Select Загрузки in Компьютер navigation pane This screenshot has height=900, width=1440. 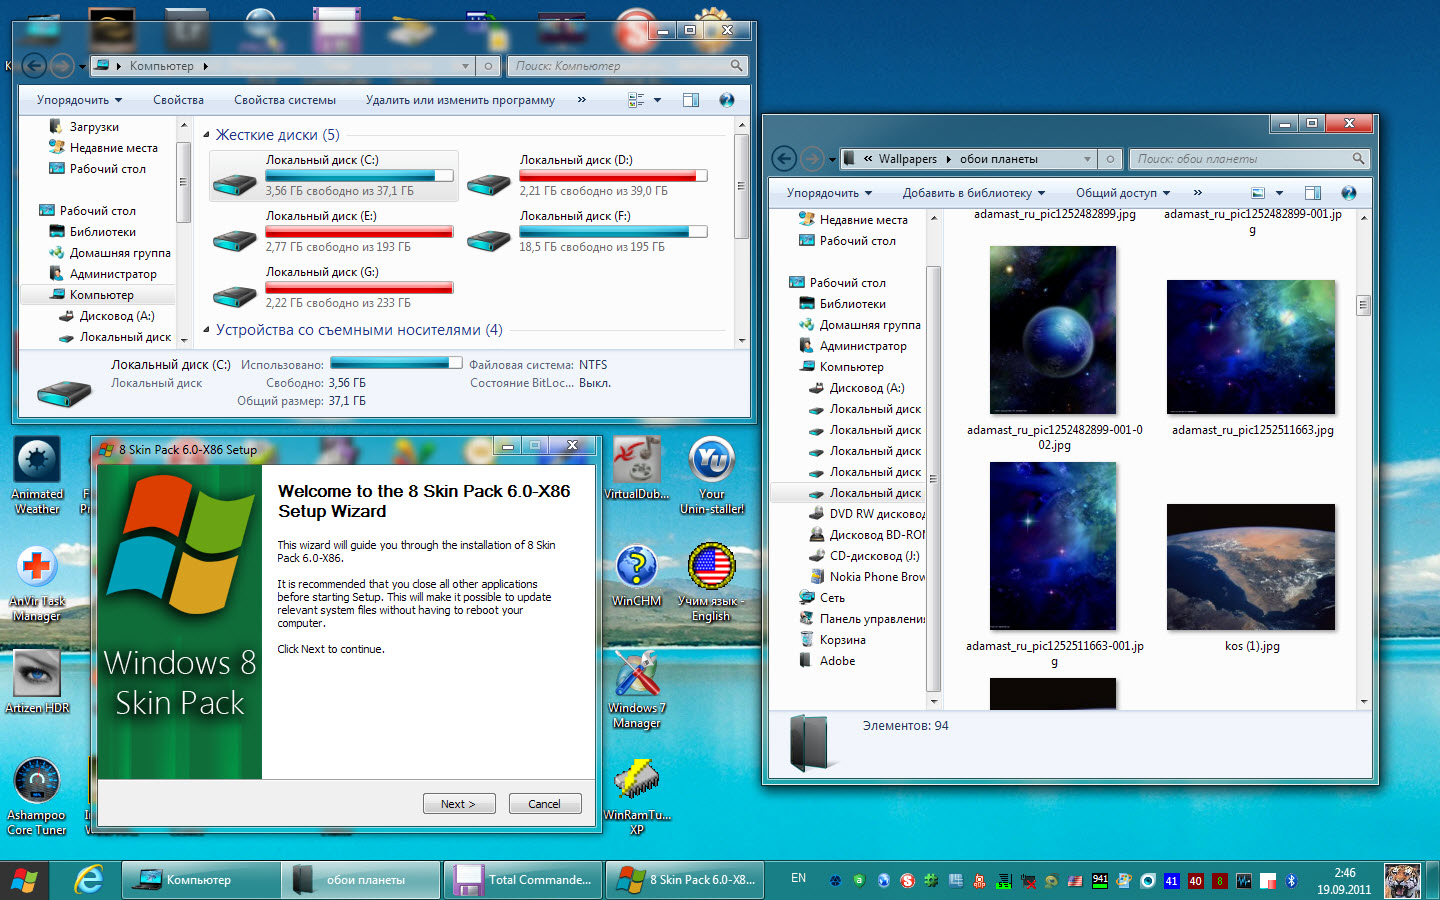click(x=94, y=127)
